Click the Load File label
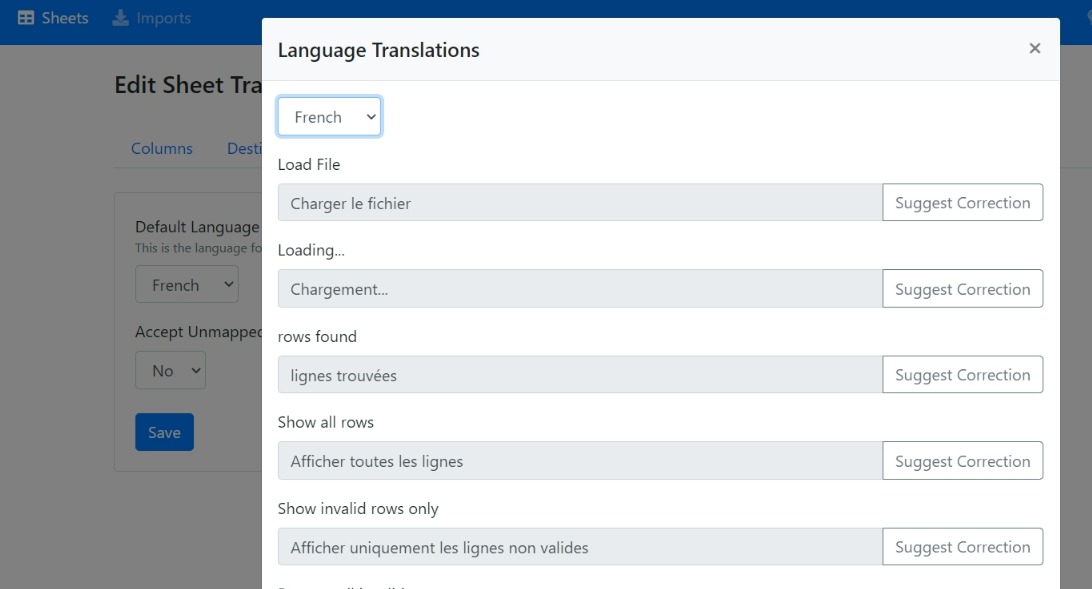This screenshot has height=589, width=1092. coord(309,164)
